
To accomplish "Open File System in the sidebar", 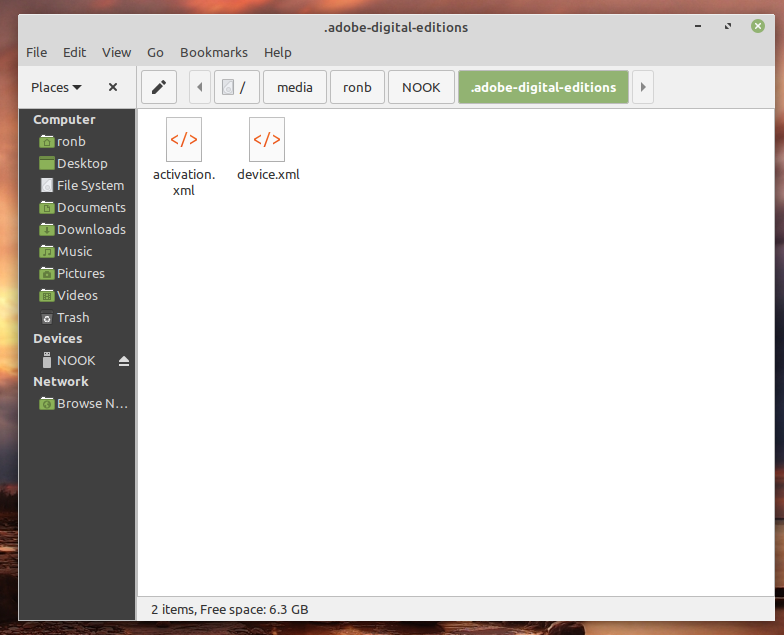I will point(78,186).
